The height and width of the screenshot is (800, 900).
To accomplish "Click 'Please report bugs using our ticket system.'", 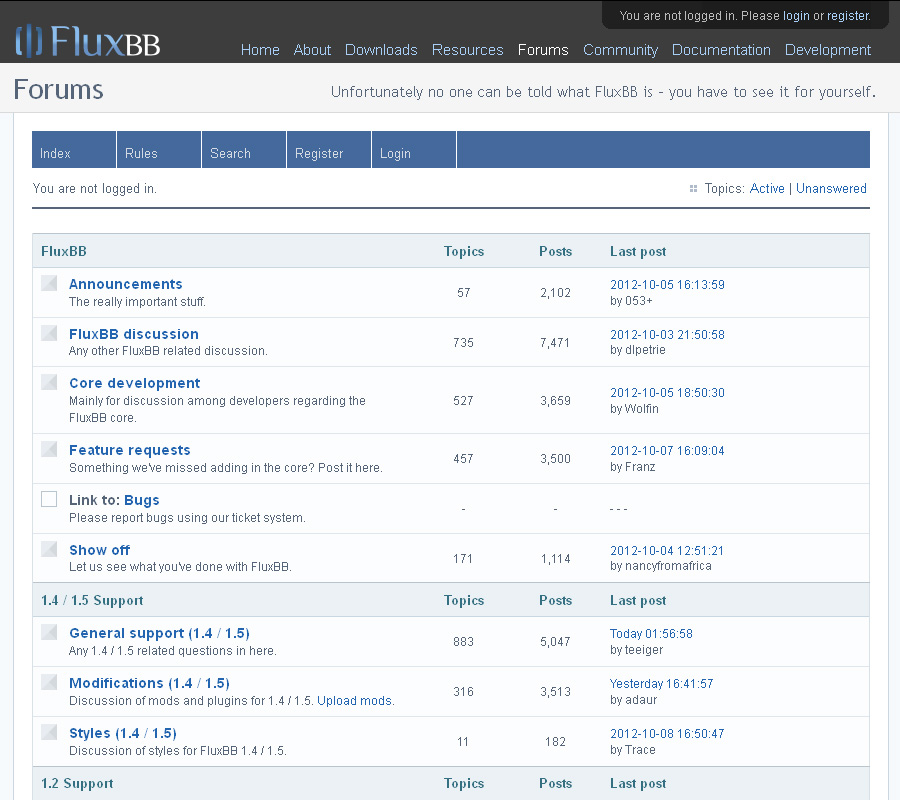I will (x=187, y=518).
